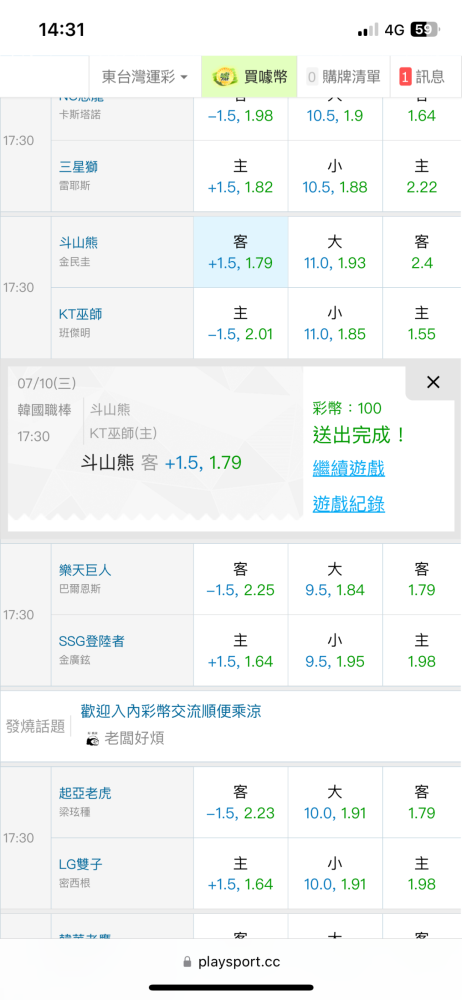Select LG雙子 主 1.98 moneyline
The height and width of the screenshot is (1000, 462).
pos(422,874)
